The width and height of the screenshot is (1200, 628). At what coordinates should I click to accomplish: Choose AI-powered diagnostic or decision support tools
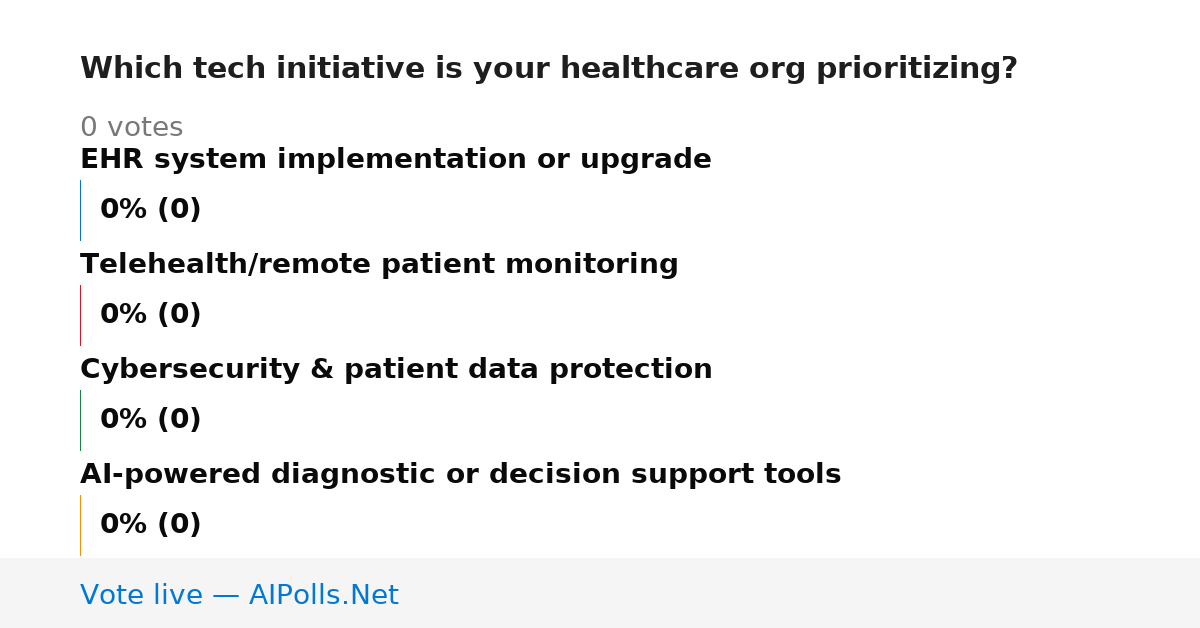click(460, 475)
